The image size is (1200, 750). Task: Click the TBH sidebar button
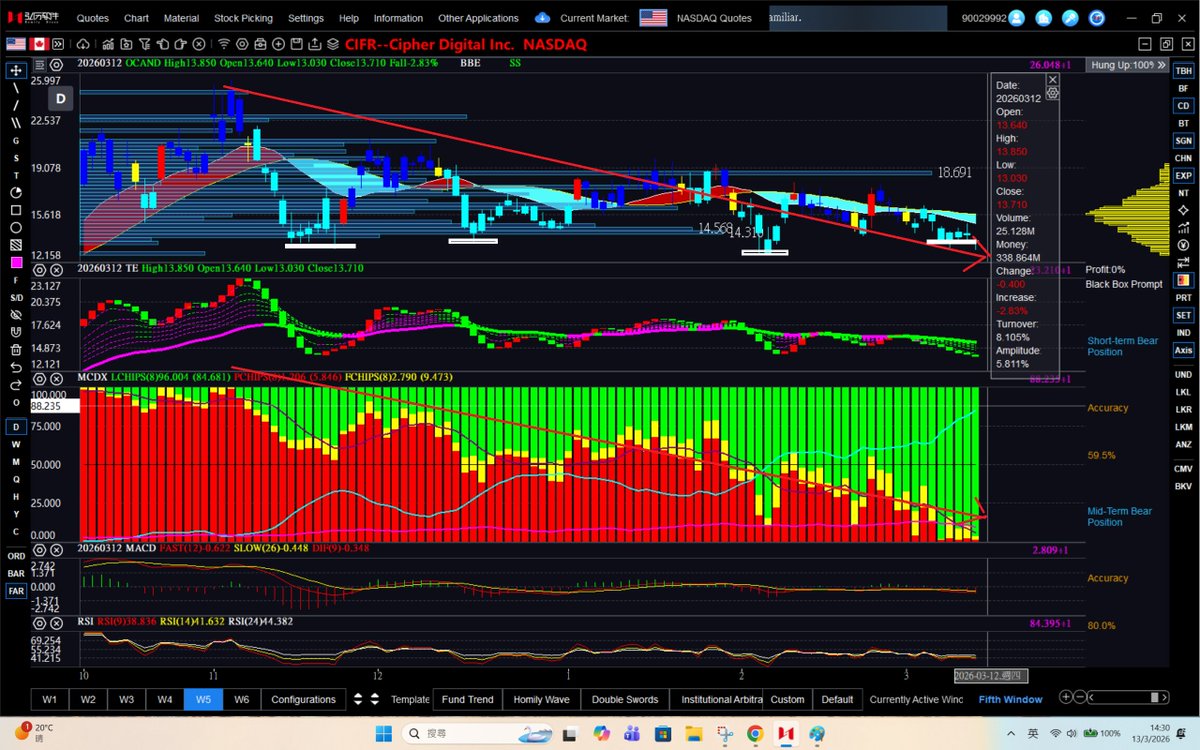(x=1183, y=71)
